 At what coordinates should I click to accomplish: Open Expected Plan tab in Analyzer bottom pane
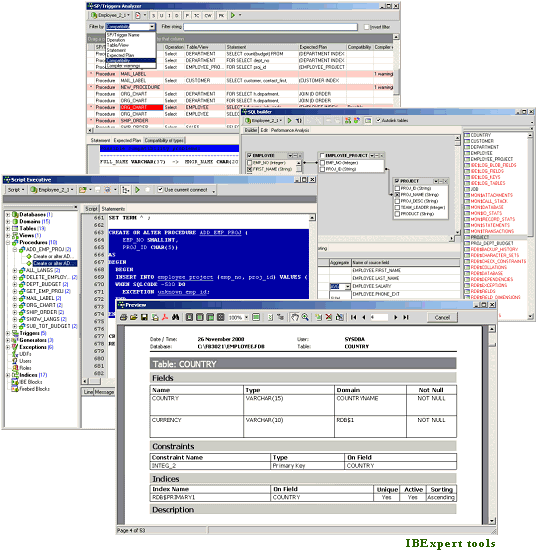click(127, 140)
